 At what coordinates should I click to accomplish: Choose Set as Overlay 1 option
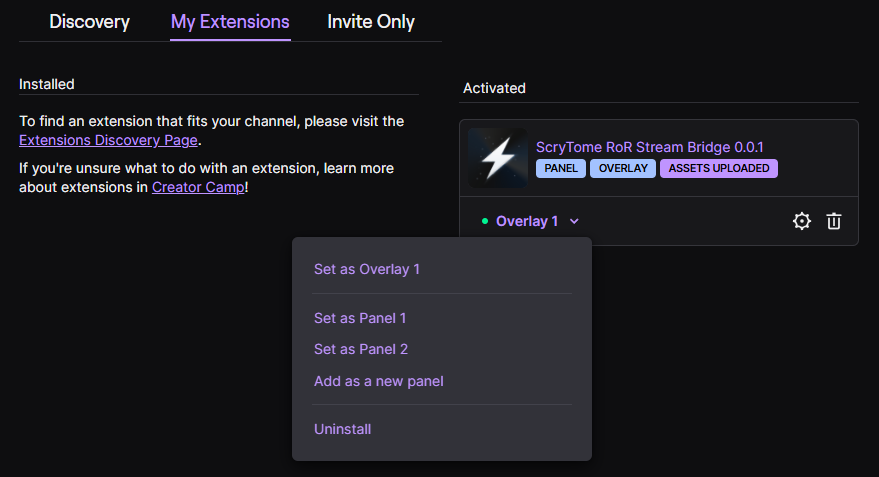click(367, 269)
